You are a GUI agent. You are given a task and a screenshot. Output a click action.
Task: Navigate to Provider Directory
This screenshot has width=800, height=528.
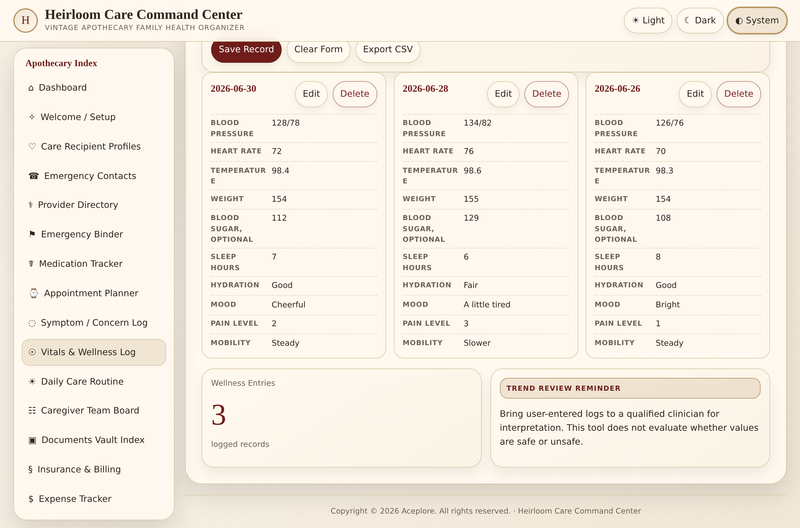coord(94,205)
